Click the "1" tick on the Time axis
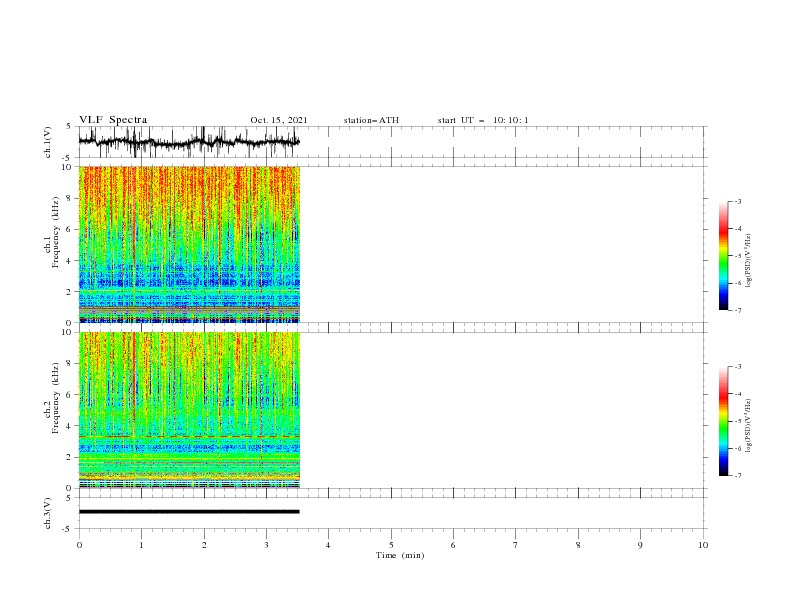The image size is (792, 612). point(141,545)
